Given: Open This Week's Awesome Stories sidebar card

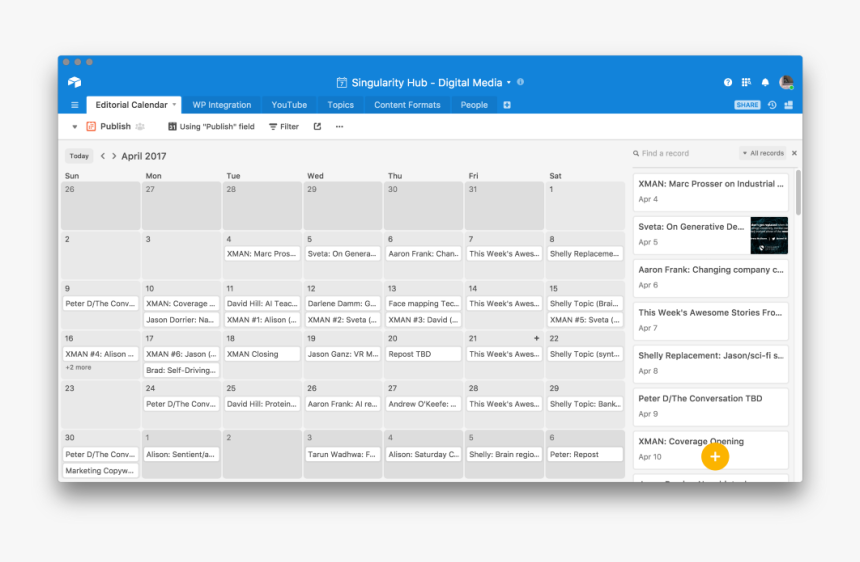Looking at the screenshot, I should (711, 321).
